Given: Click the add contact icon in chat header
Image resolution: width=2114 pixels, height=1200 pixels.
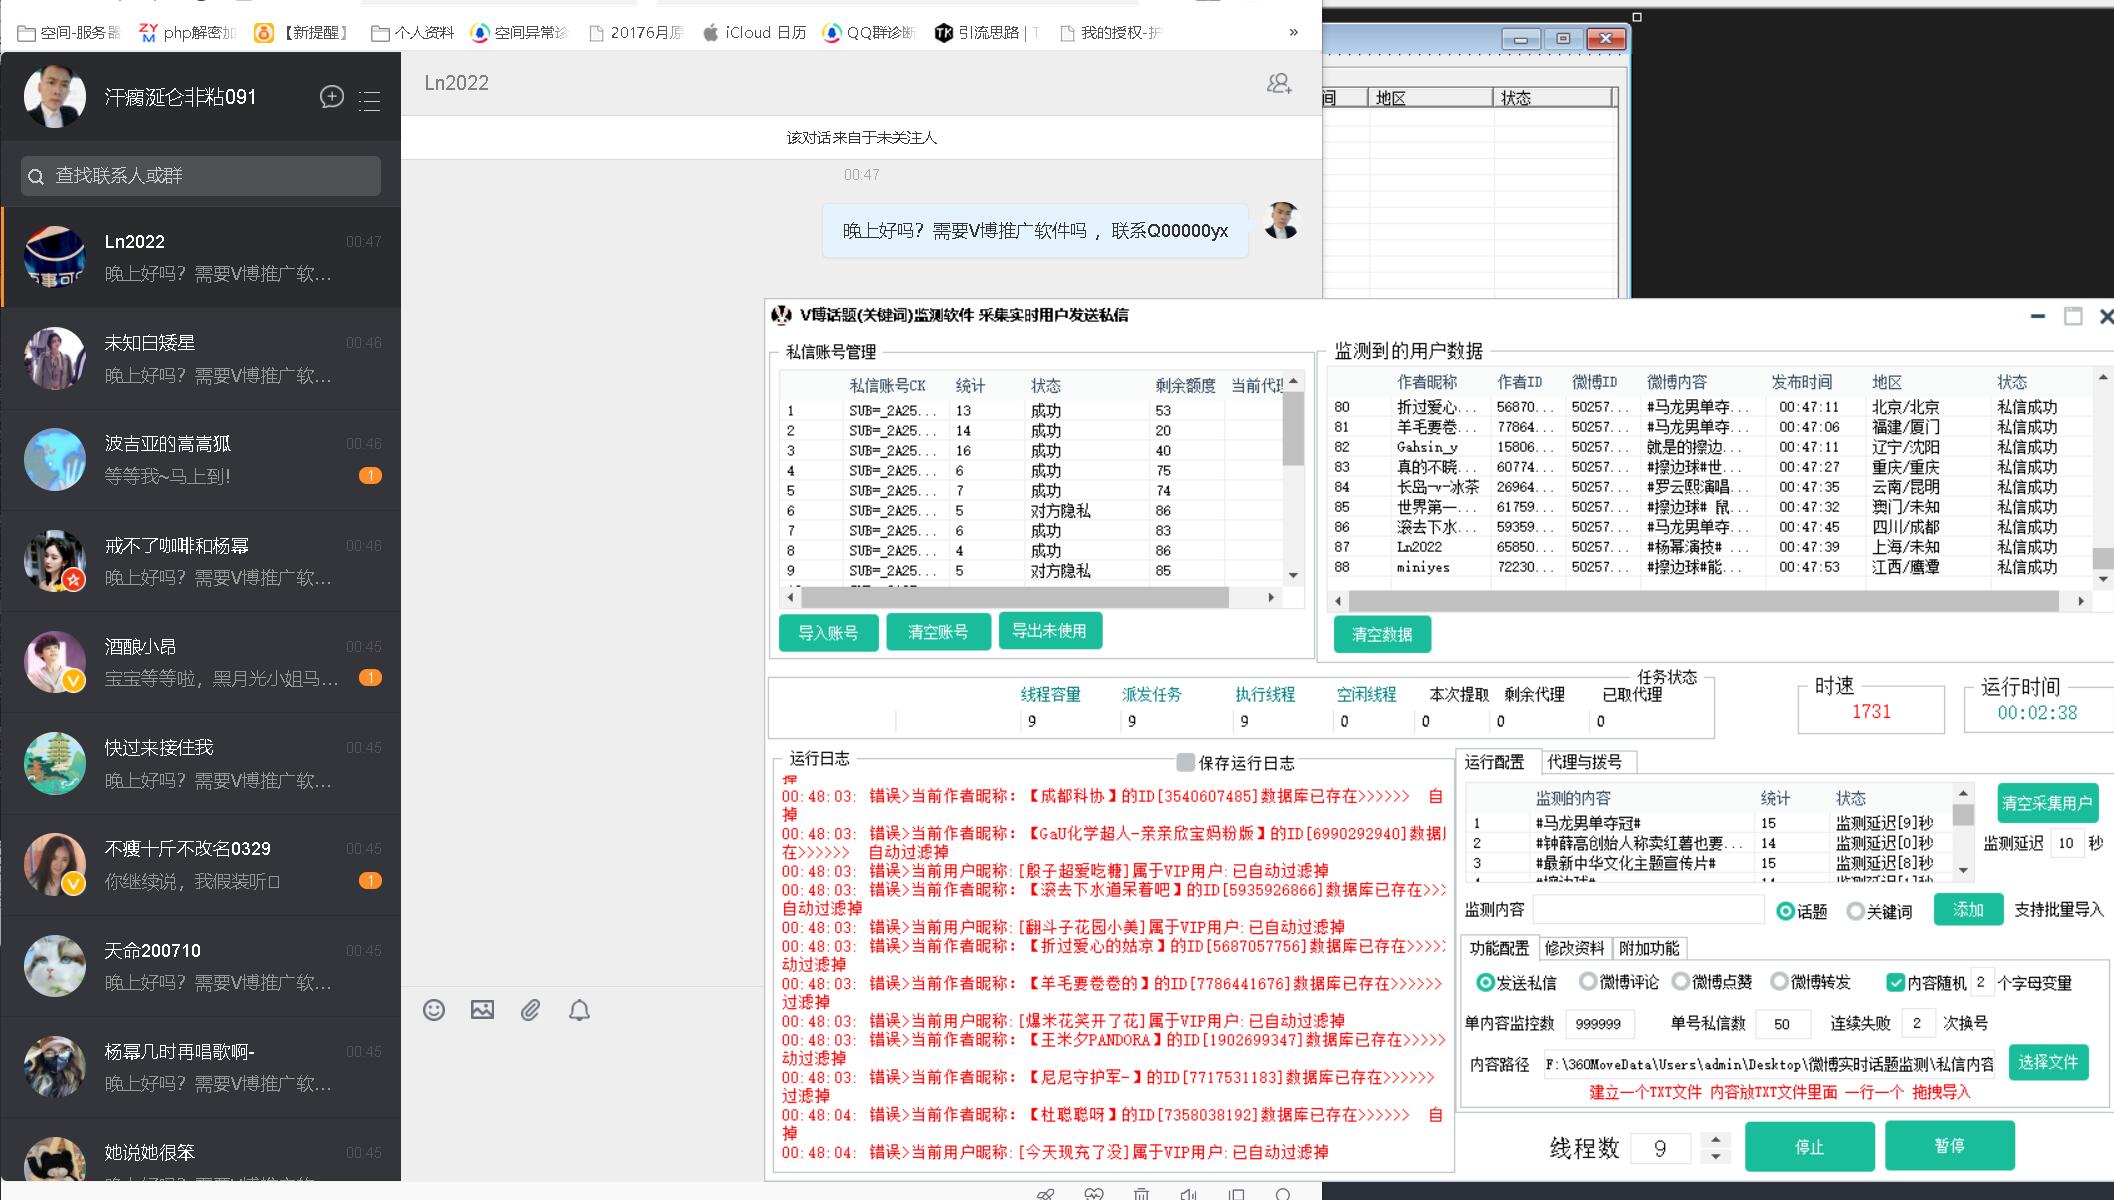Looking at the screenshot, I should point(1279,83).
